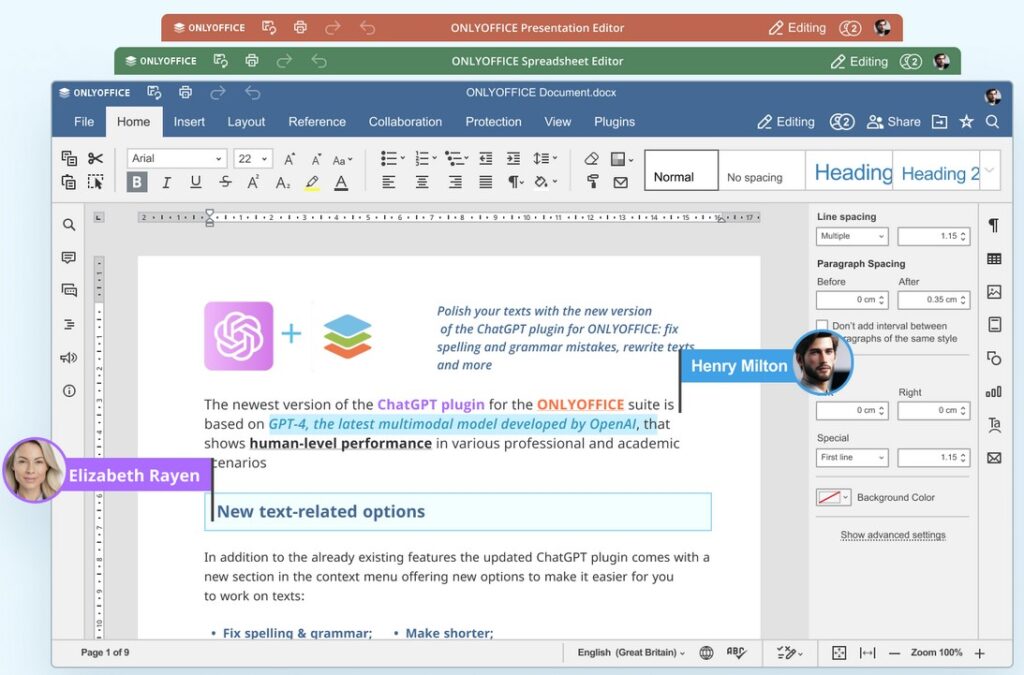The height and width of the screenshot is (675, 1024).
Task: Open the Search icon in left sidebar
Action: (x=69, y=225)
